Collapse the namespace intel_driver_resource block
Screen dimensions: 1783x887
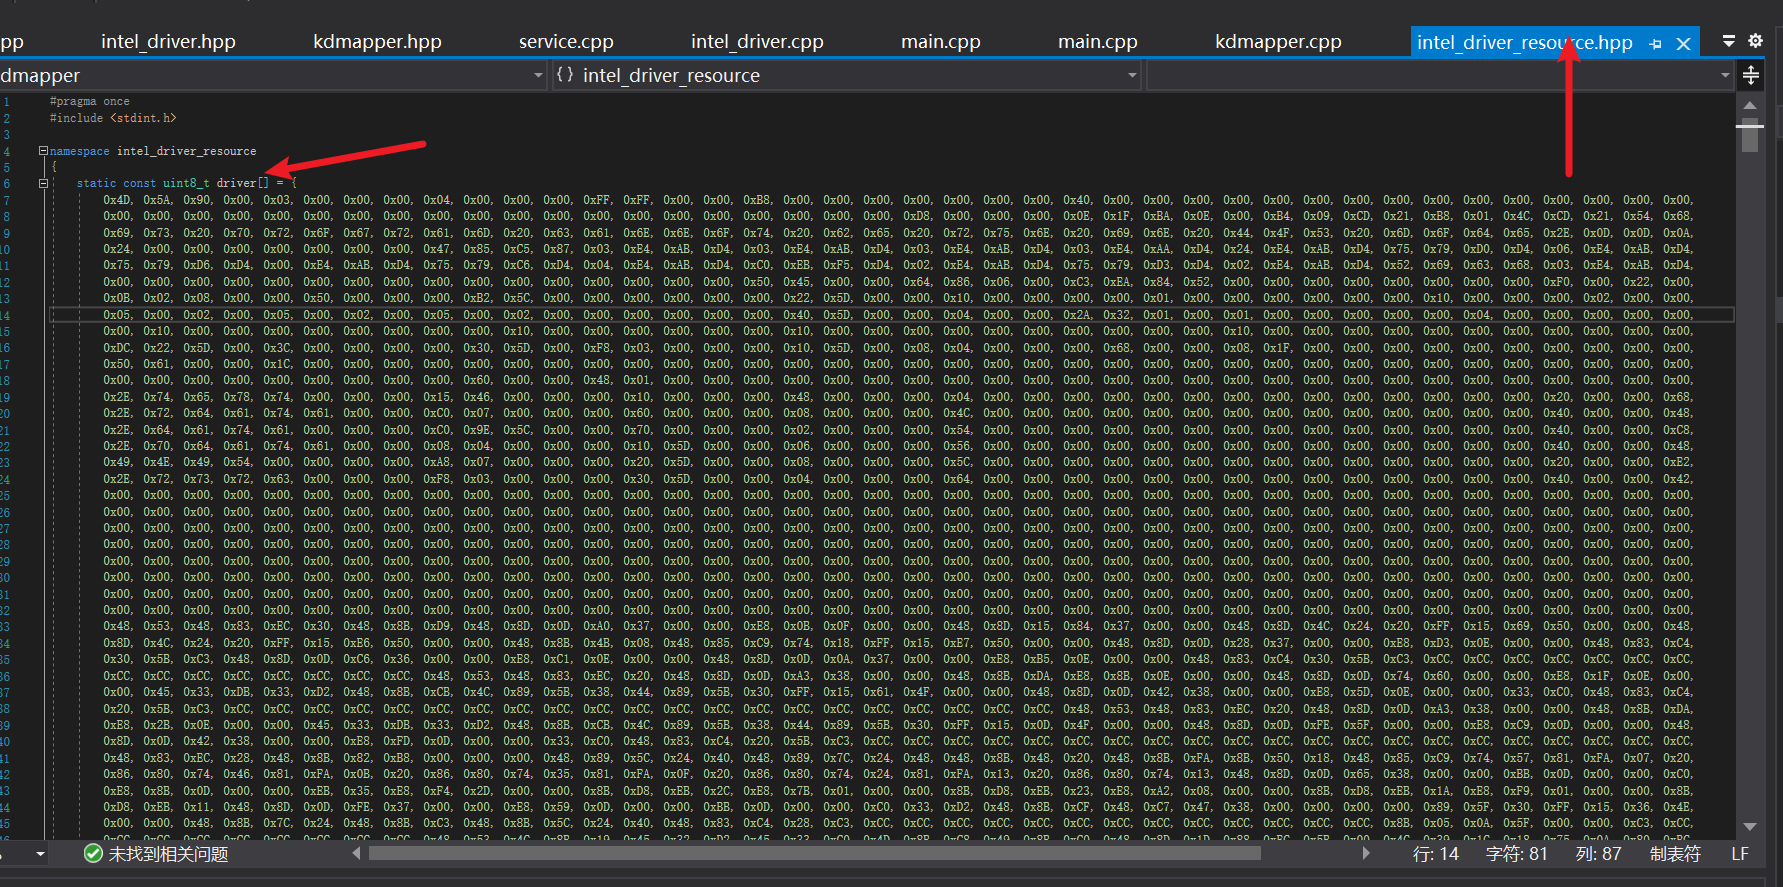[x=43, y=151]
